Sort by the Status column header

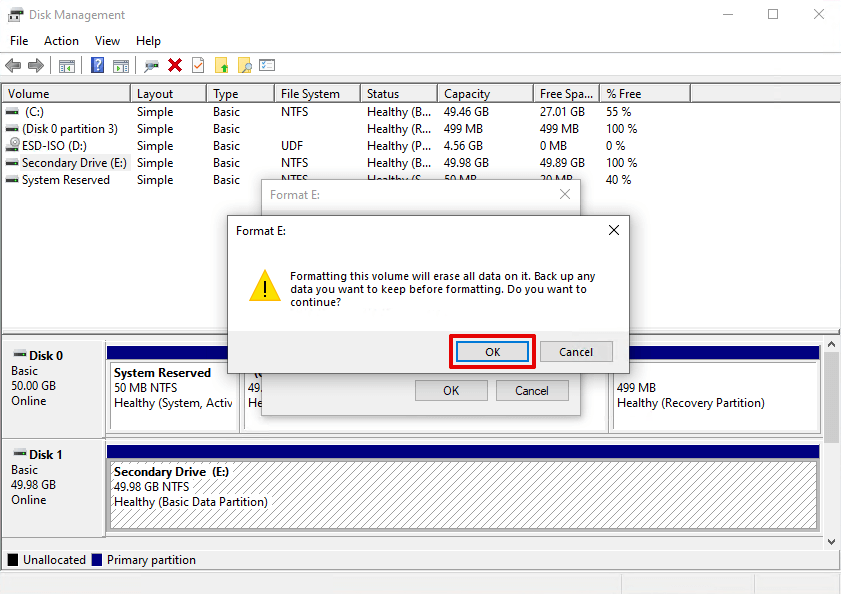pyautogui.click(x=399, y=93)
